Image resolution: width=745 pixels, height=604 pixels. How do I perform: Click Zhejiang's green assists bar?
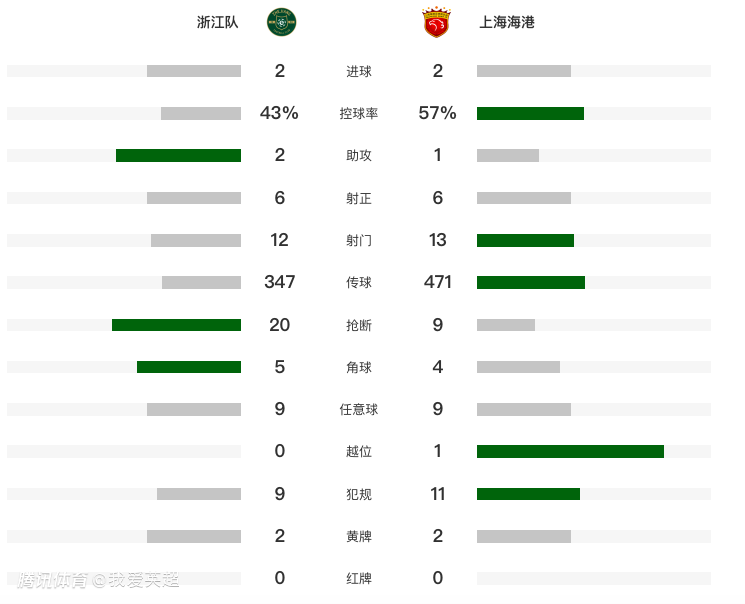tap(178, 155)
